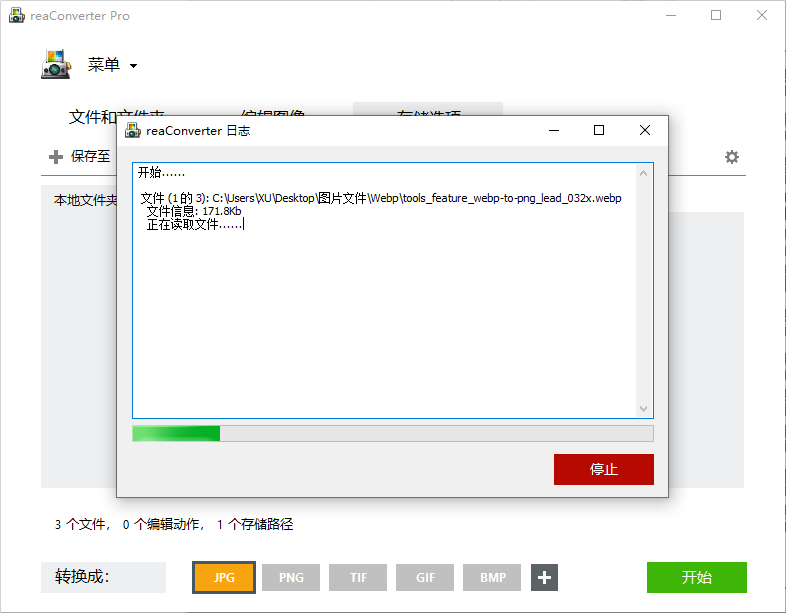
Task: Click the reaConverter 日志 title bar icon
Action: [x=133, y=130]
